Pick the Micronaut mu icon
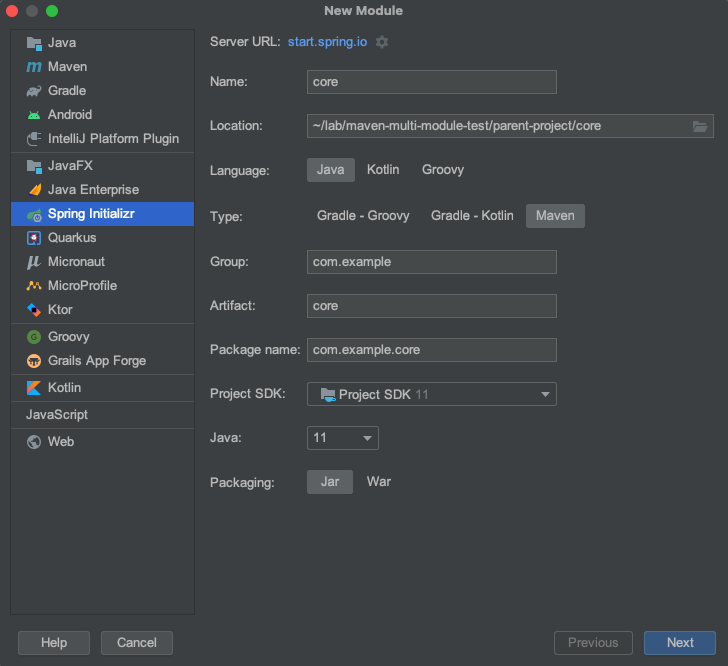728x666 pixels. 33,262
